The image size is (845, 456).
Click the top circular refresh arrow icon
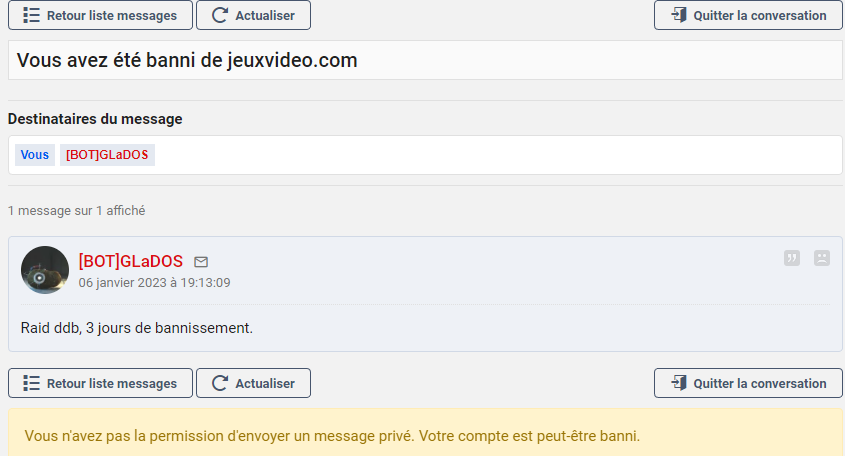coord(220,16)
